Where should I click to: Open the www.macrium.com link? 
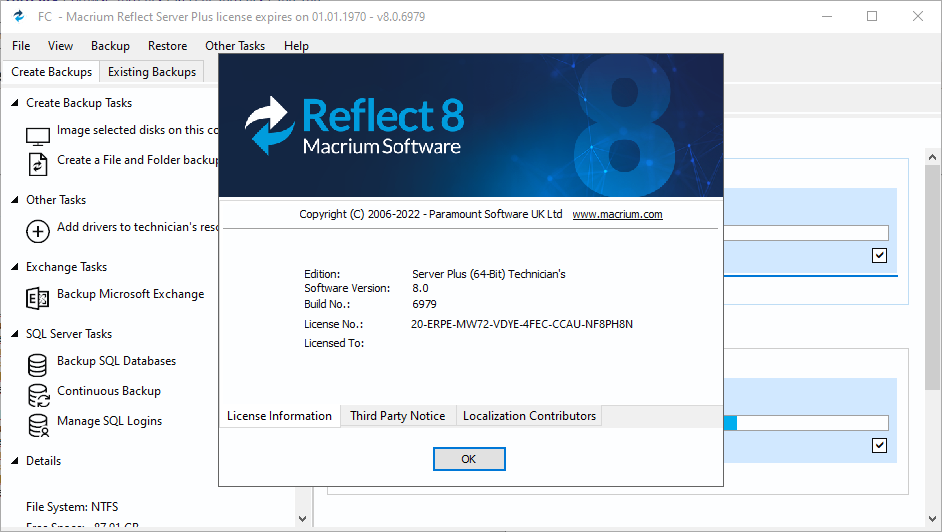617,214
